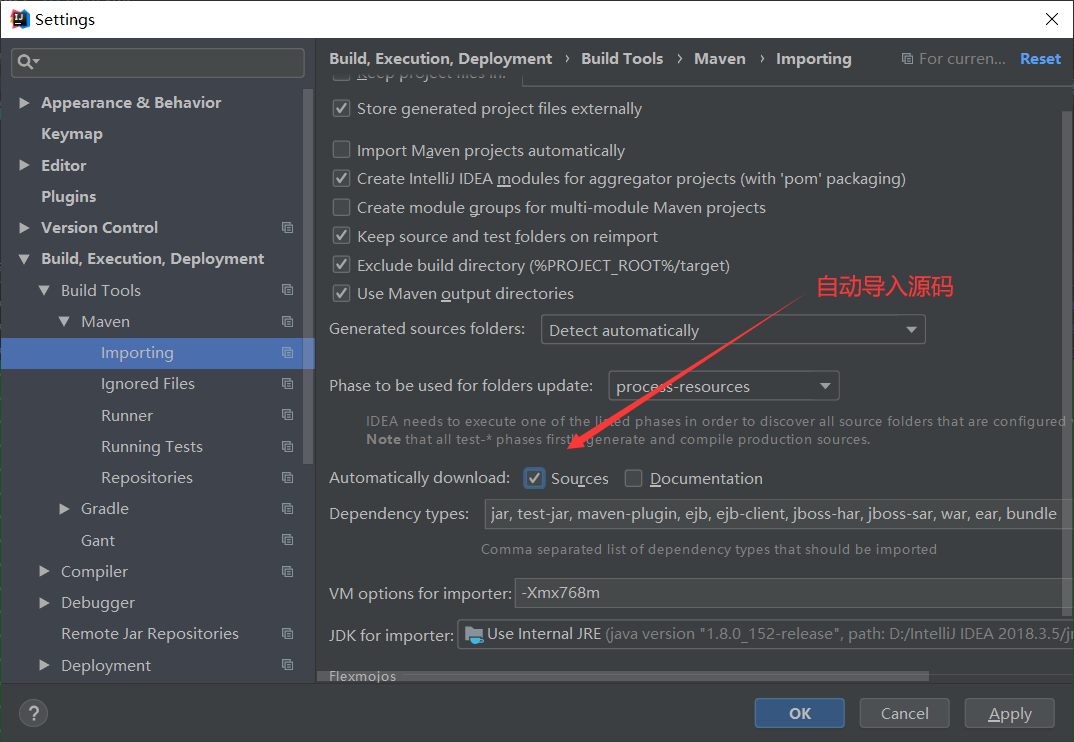The width and height of the screenshot is (1074, 742).
Task: Open help with the question mark icon
Action: click(34, 713)
